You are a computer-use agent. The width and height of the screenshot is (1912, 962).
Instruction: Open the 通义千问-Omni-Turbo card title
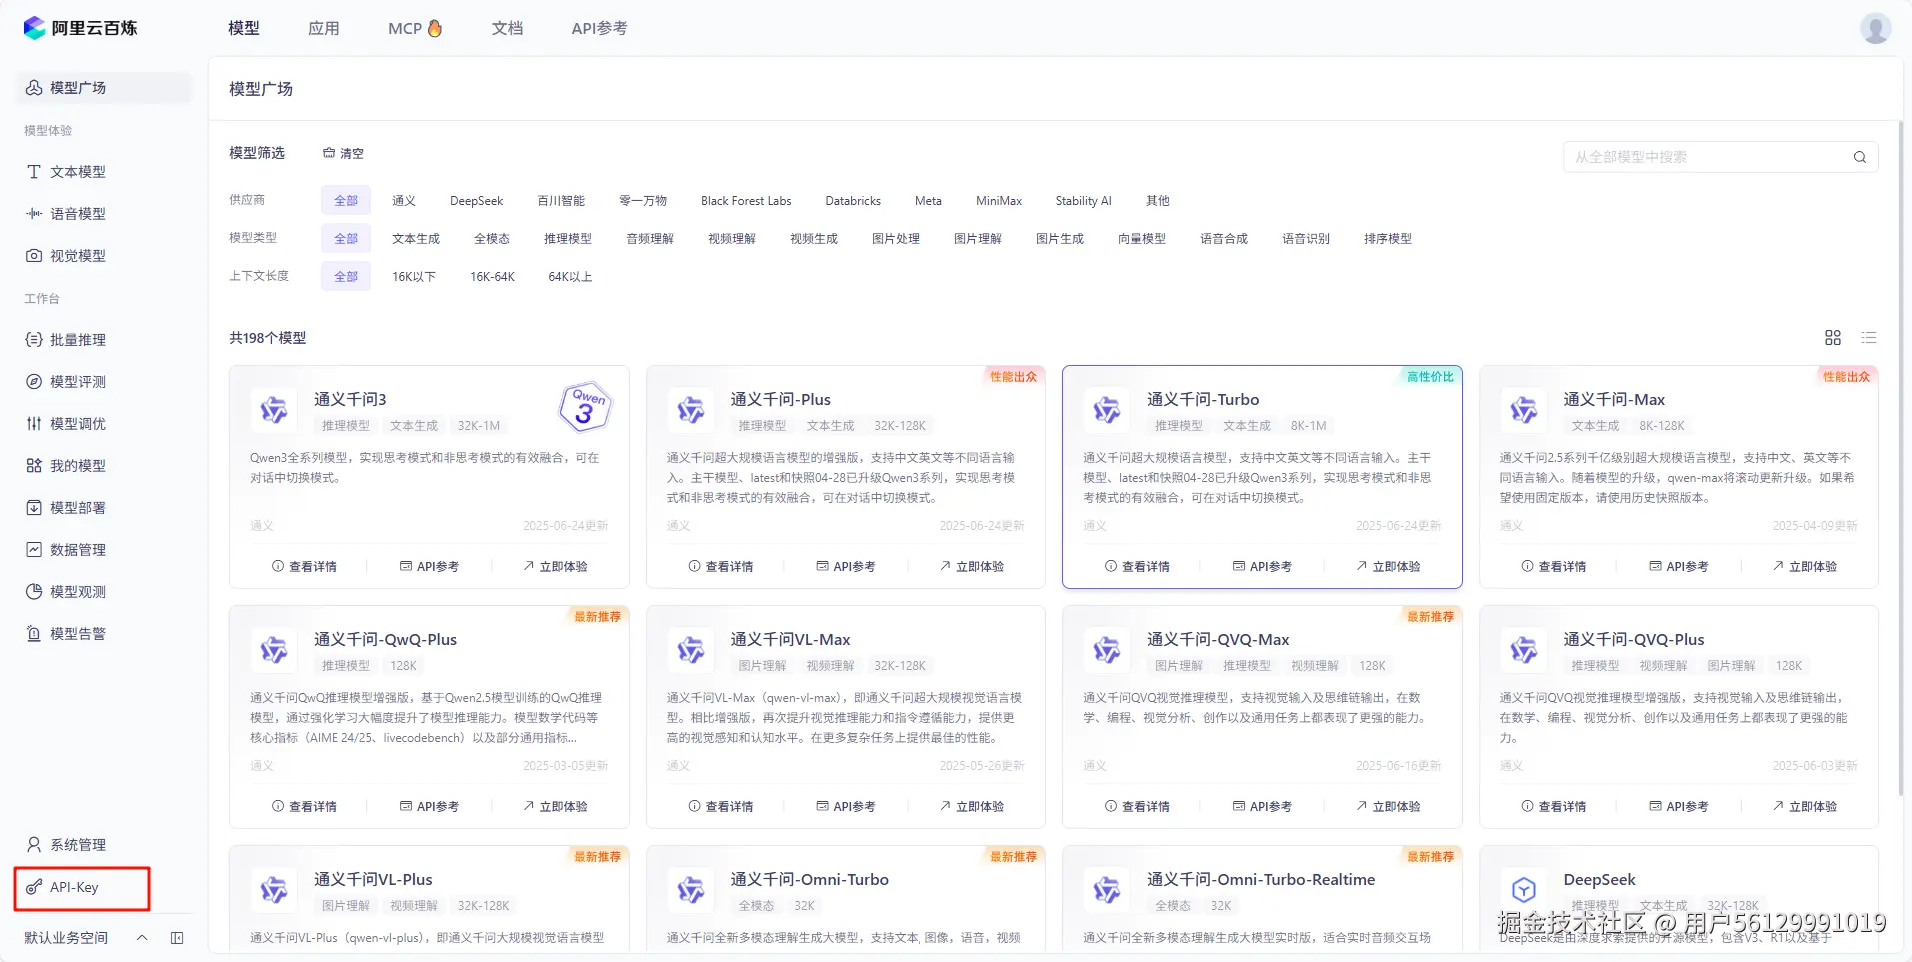809,880
